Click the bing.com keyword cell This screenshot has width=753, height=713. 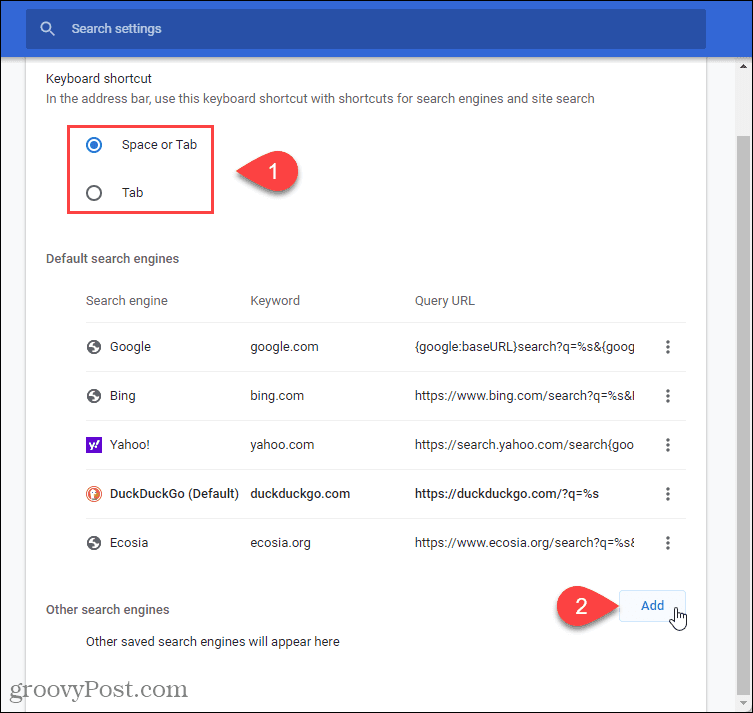pos(277,396)
